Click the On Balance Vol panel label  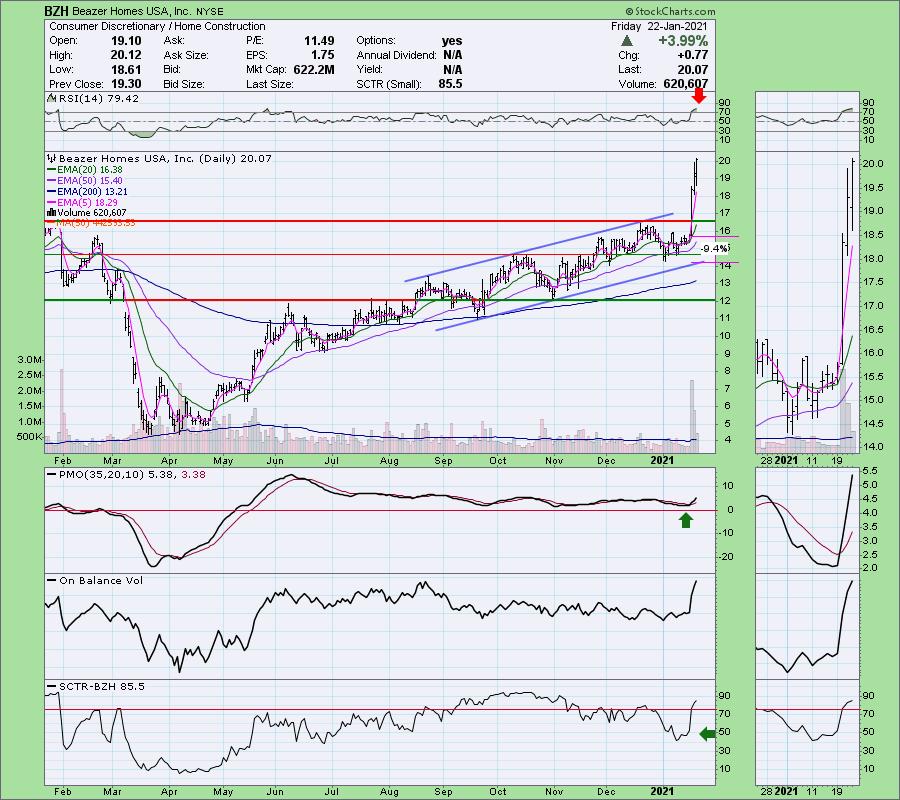point(101,581)
